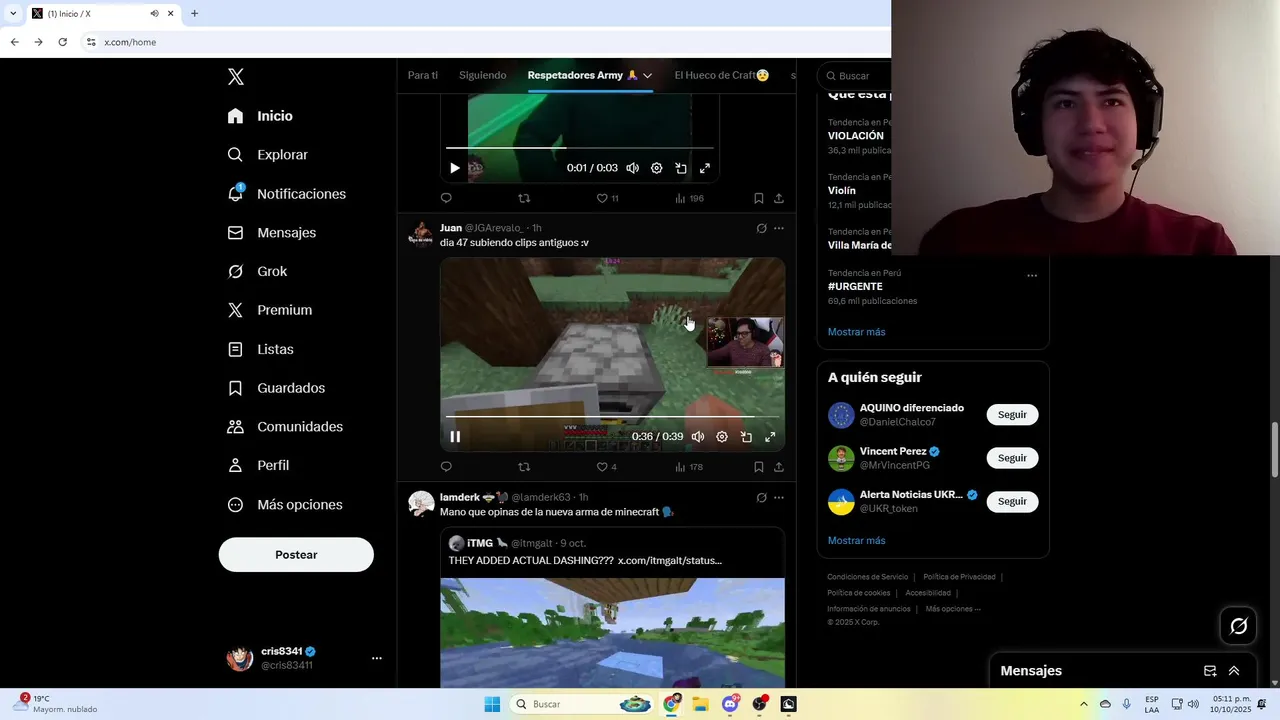Open settings gear on Juan's video
This screenshot has width=1280, height=720.
pos(722,437)
